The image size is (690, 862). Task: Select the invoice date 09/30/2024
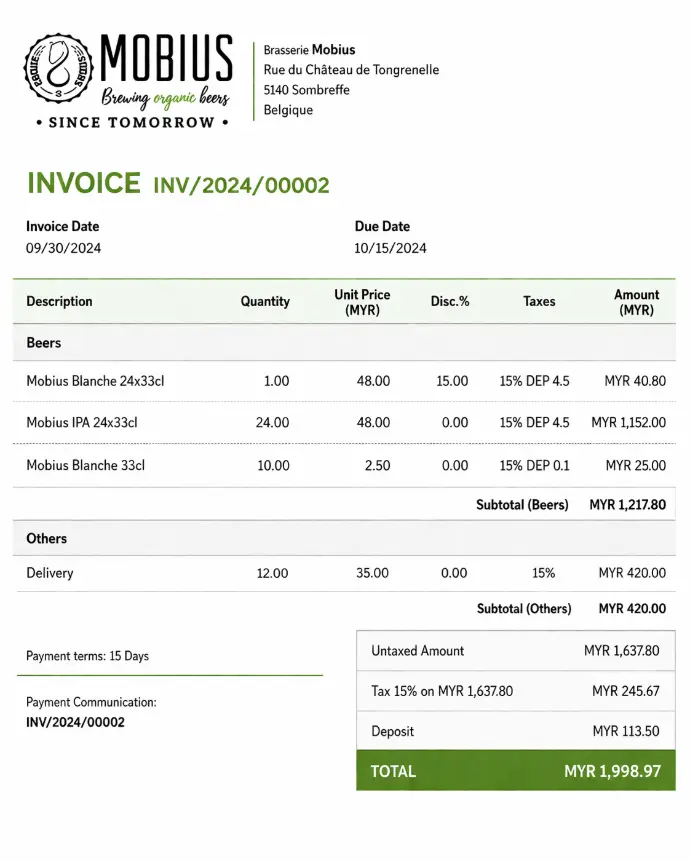coord(63,248)
